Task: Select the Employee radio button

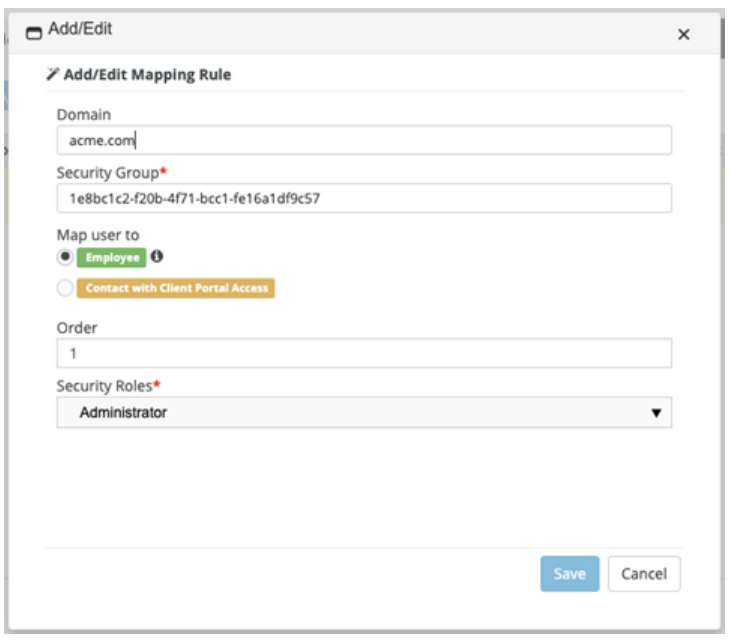Action: tap(65, 256)
